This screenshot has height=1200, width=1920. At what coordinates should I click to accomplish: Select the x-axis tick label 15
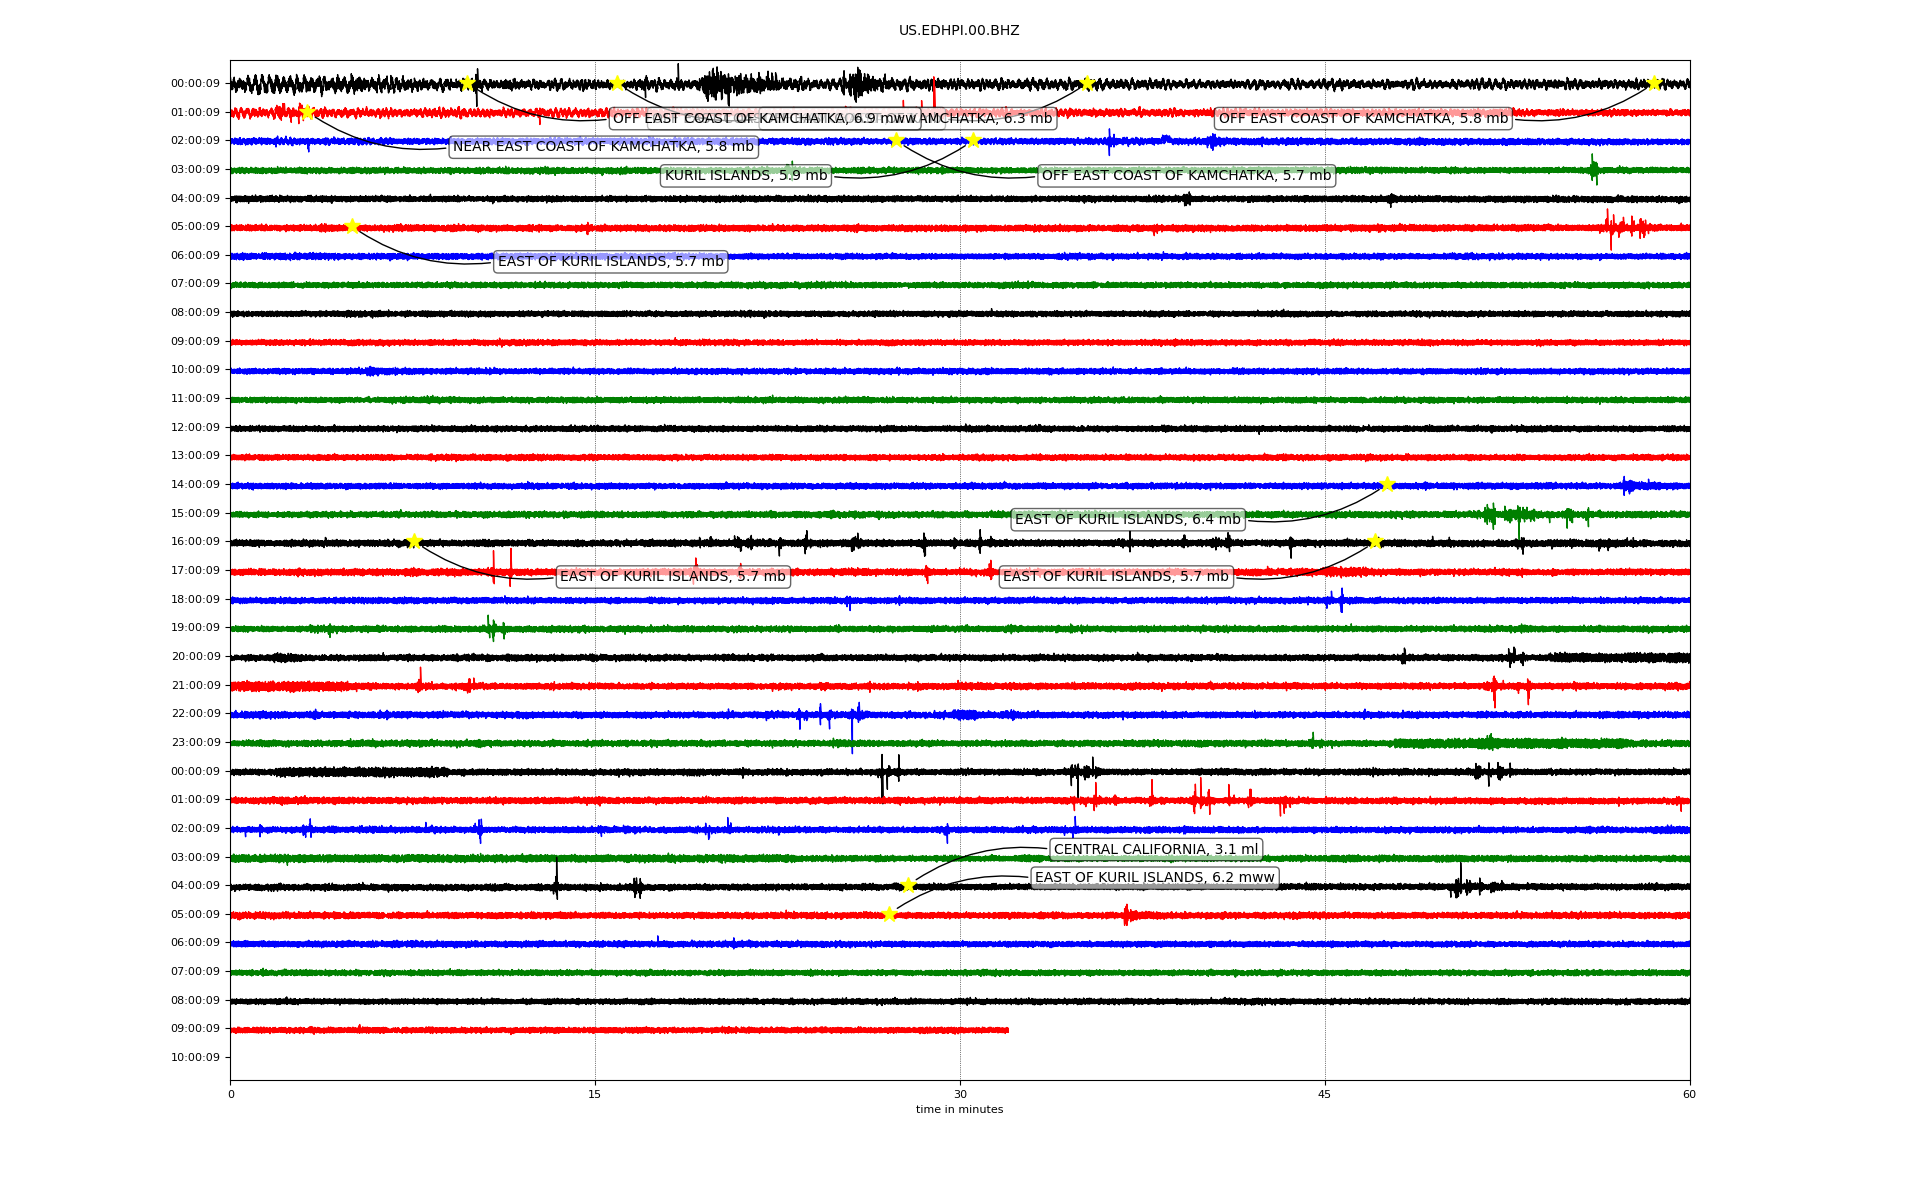click(595, 1094)
